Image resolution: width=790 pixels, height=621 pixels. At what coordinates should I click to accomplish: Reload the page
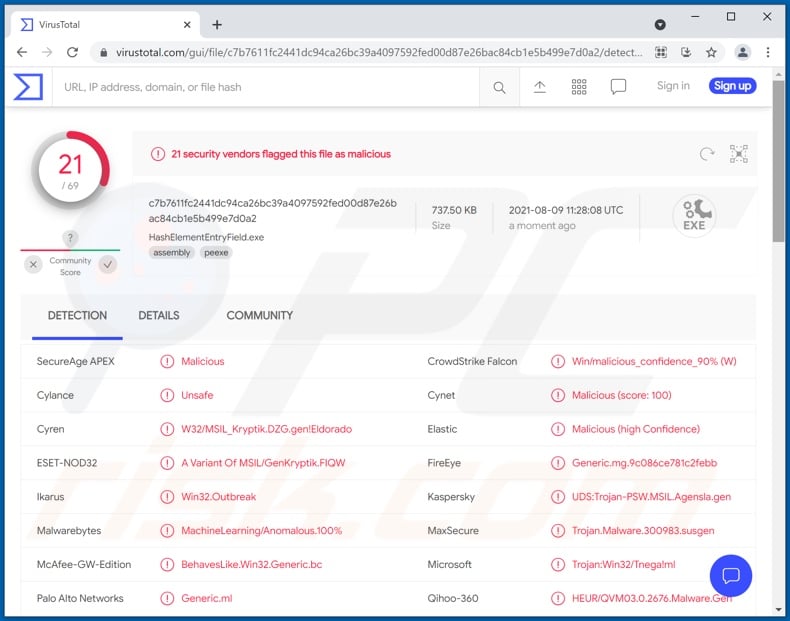click(x=73, y=52)
